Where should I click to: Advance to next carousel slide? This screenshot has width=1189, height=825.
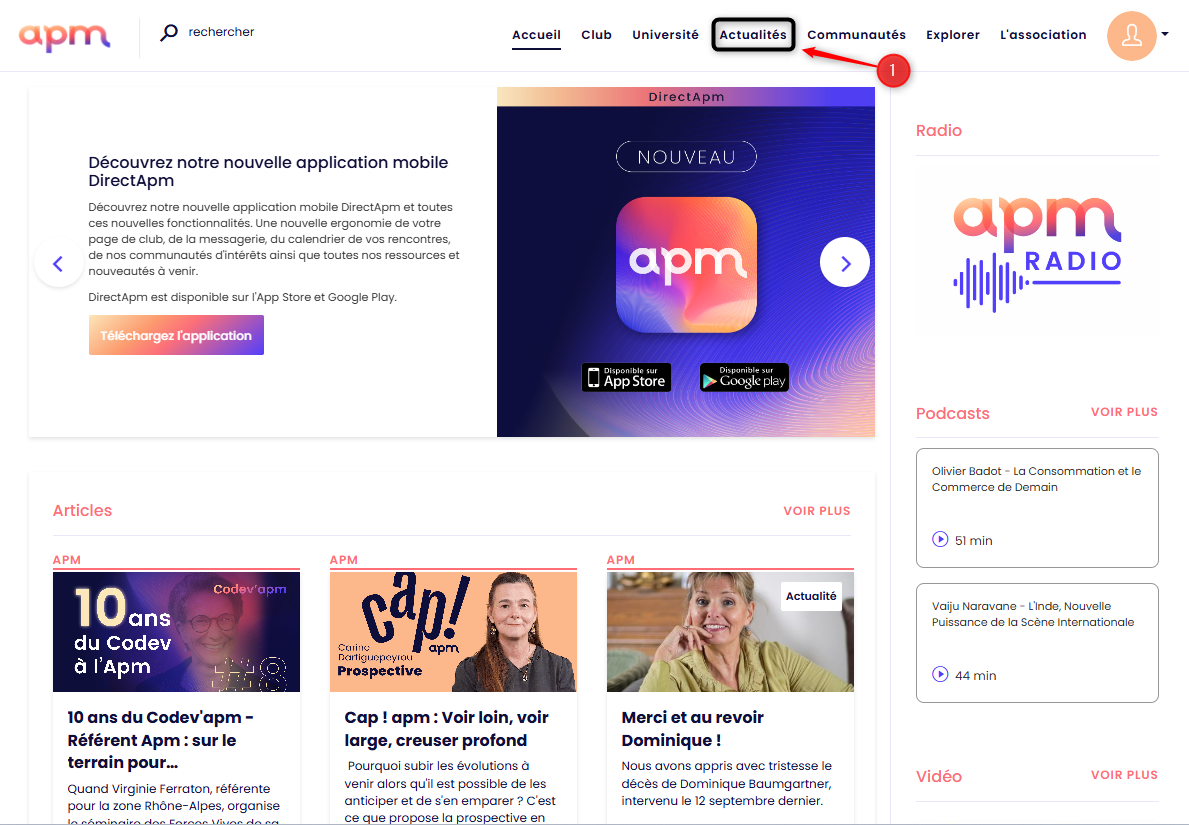tap(845, 262)
